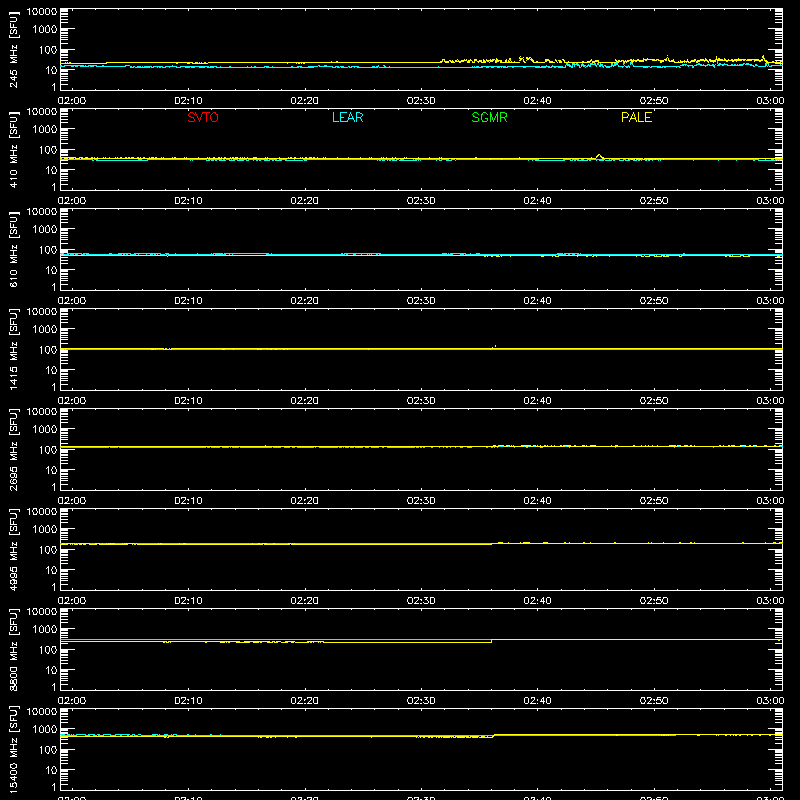Click the yellow bump near 02:45 in 410 MHz plot
This screenshot has height=800, width=800.
(599, 156)
